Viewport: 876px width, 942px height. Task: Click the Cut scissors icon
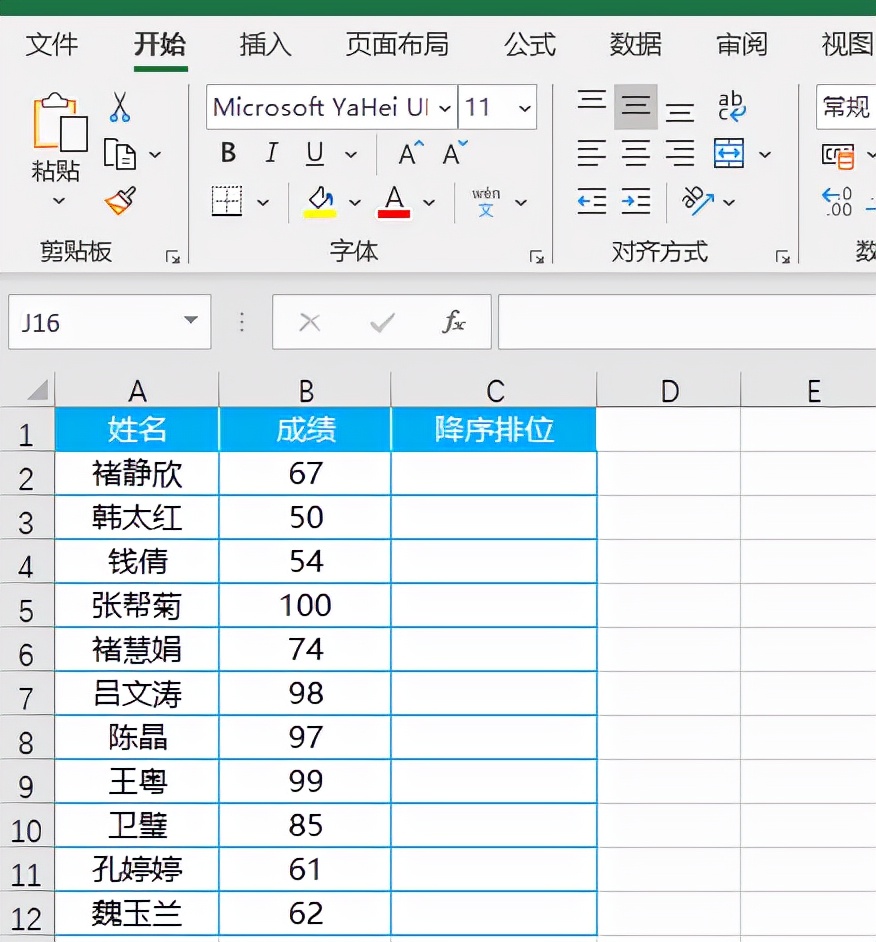click(120, 108)
